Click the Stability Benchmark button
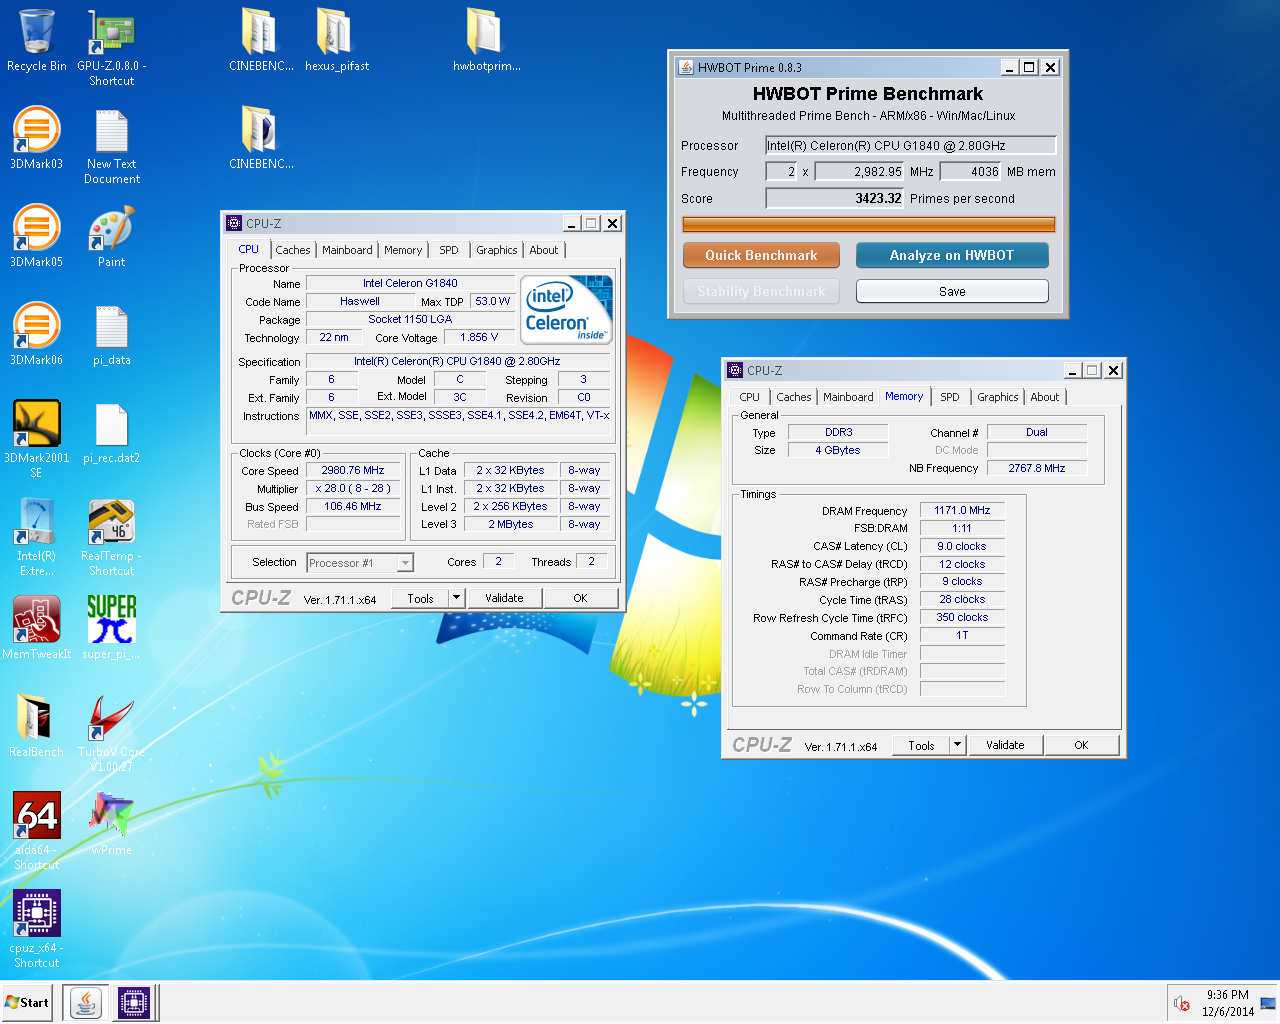 pyautogui.click(x=761, y=291)
